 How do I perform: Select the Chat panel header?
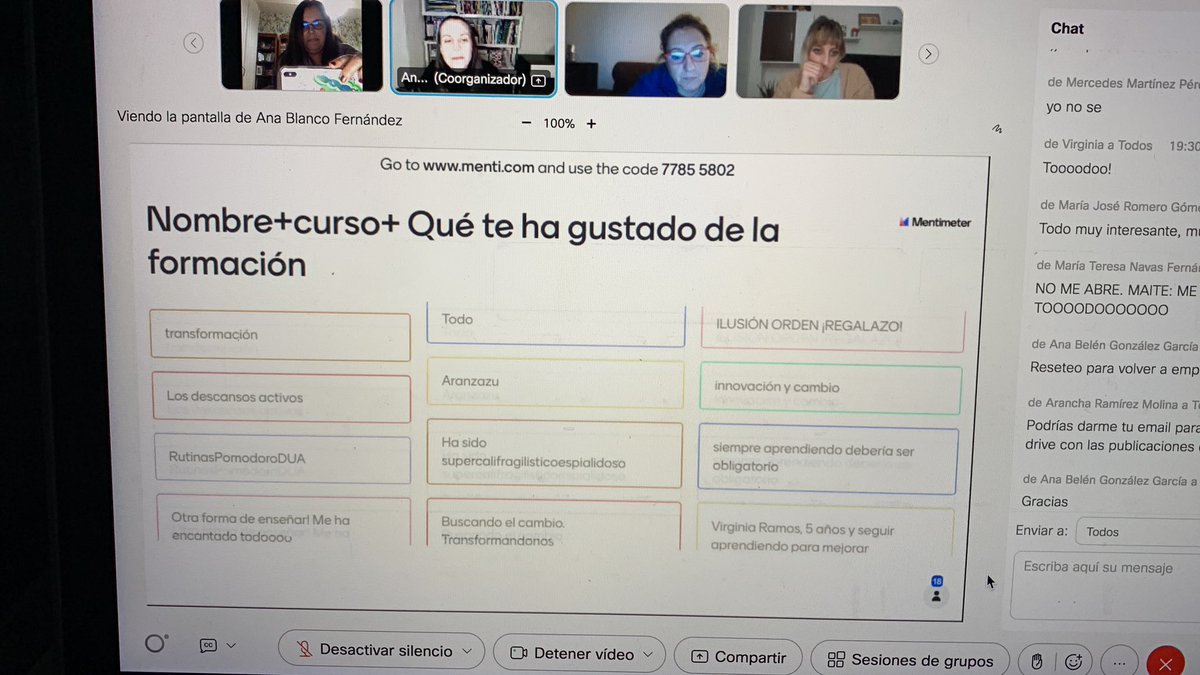pyautogui.click(x=1066, y=28)
